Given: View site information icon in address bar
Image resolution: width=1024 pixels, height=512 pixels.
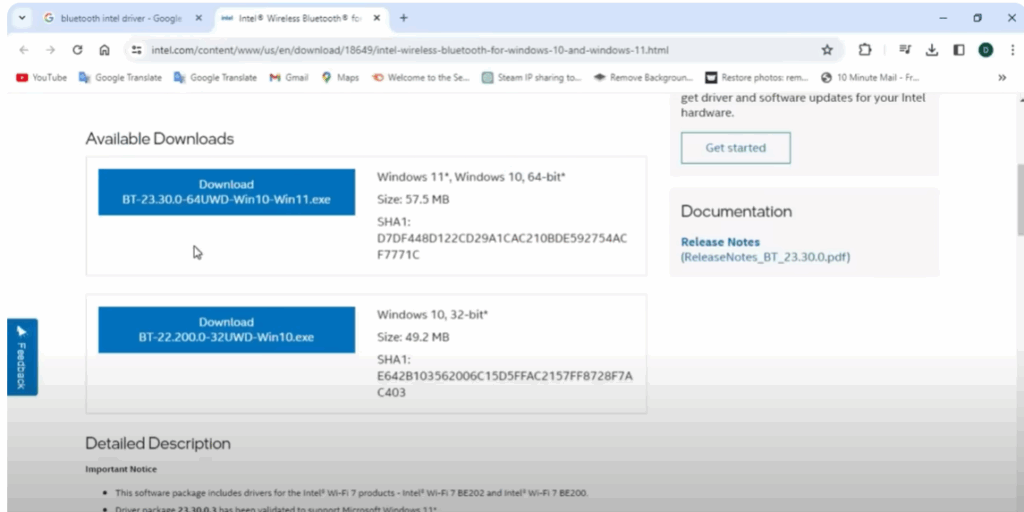Looking at the screenshot, I should click(x=136, y=50).
